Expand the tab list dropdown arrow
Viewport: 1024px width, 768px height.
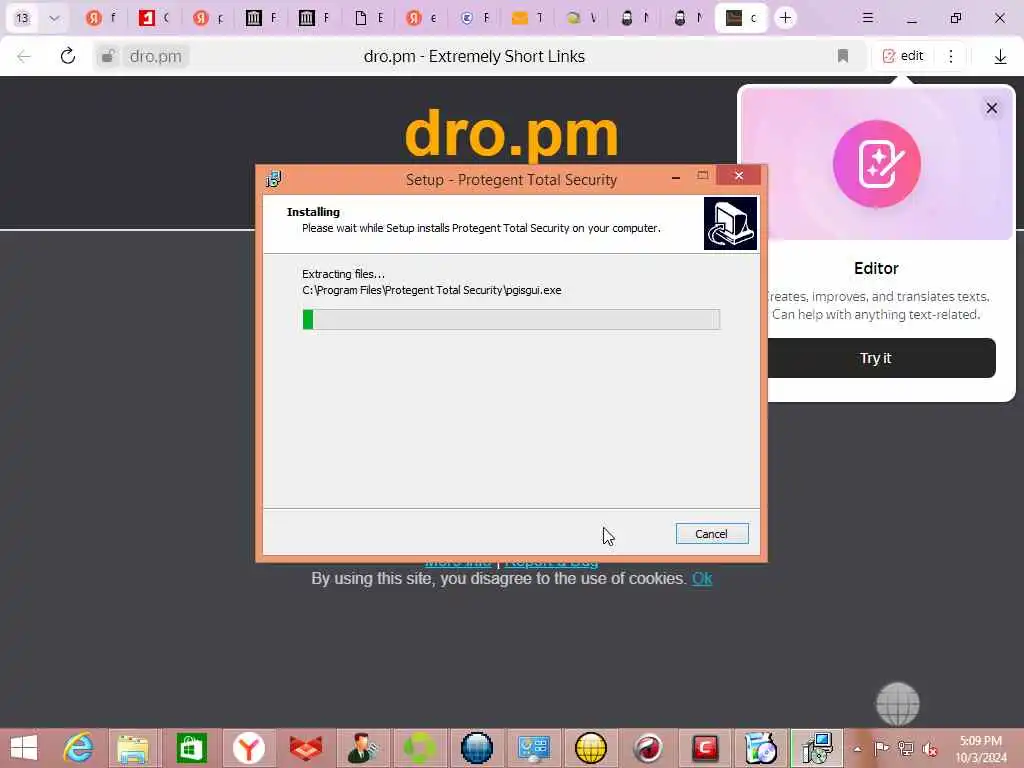pos(54,18)
